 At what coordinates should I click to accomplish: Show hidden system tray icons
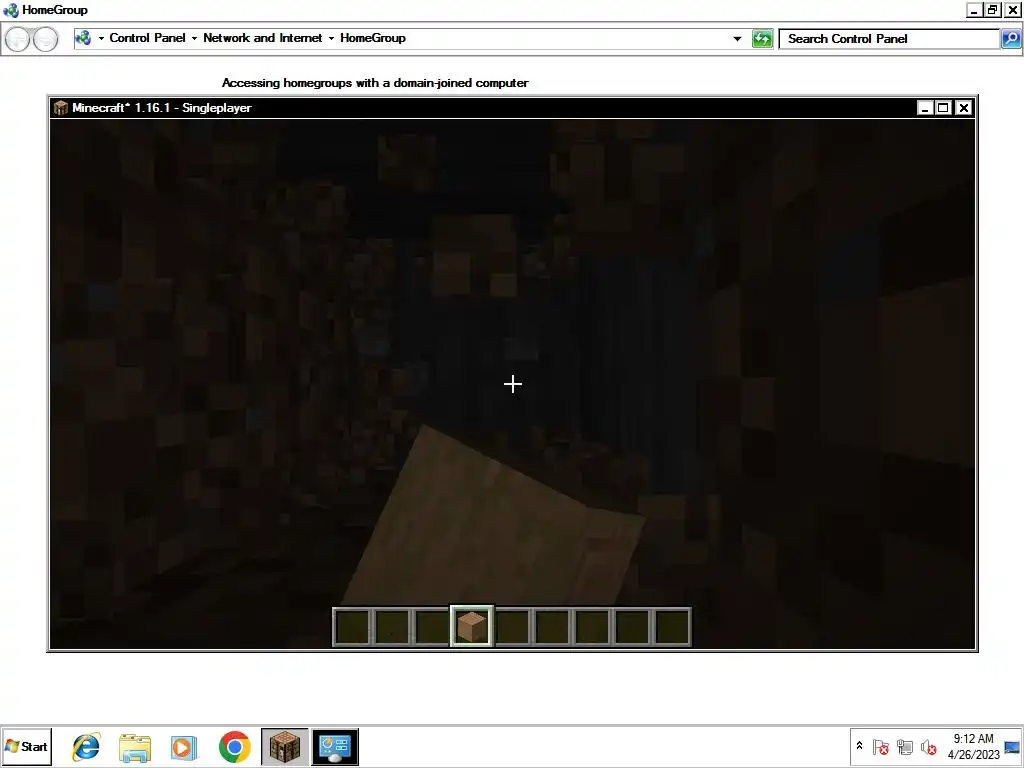pos(859,746)
